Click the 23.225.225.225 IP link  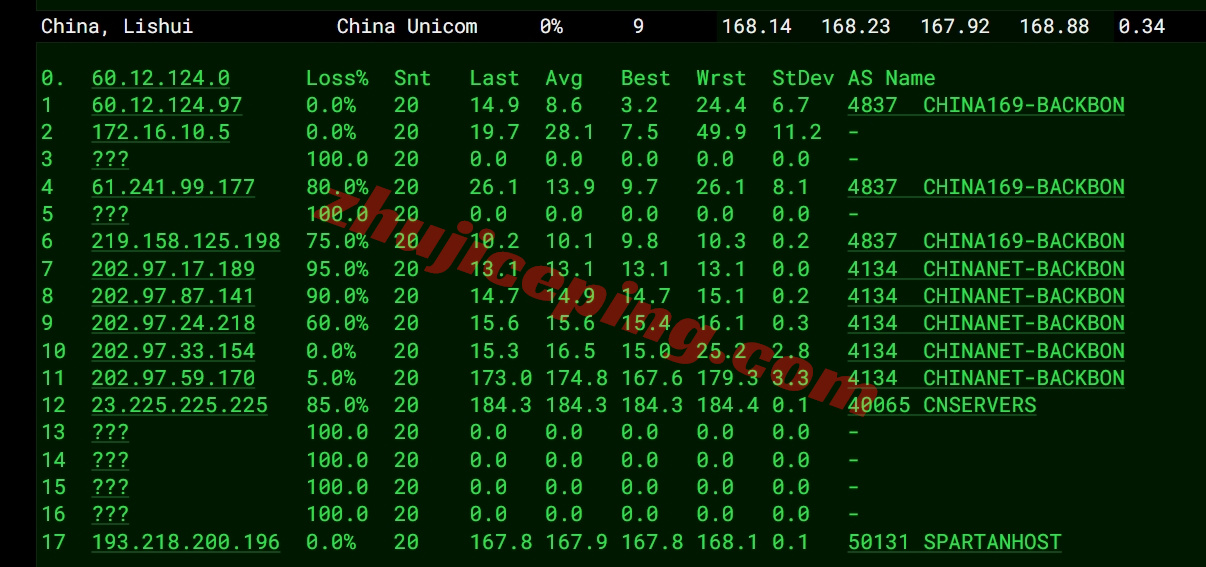point(179,405)
